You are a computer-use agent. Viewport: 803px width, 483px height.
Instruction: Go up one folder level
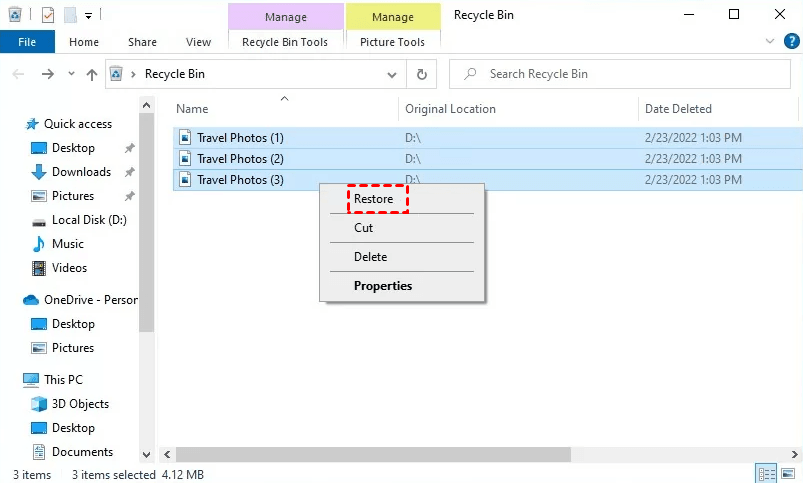tap(92, 74)
